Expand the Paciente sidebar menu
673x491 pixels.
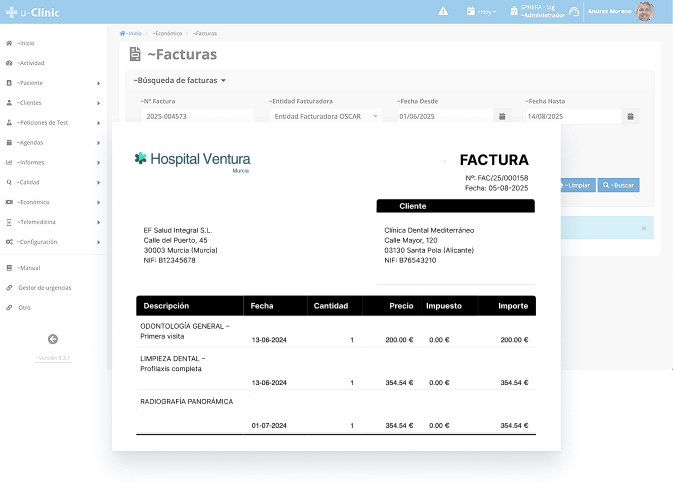[x=52, y=83]
